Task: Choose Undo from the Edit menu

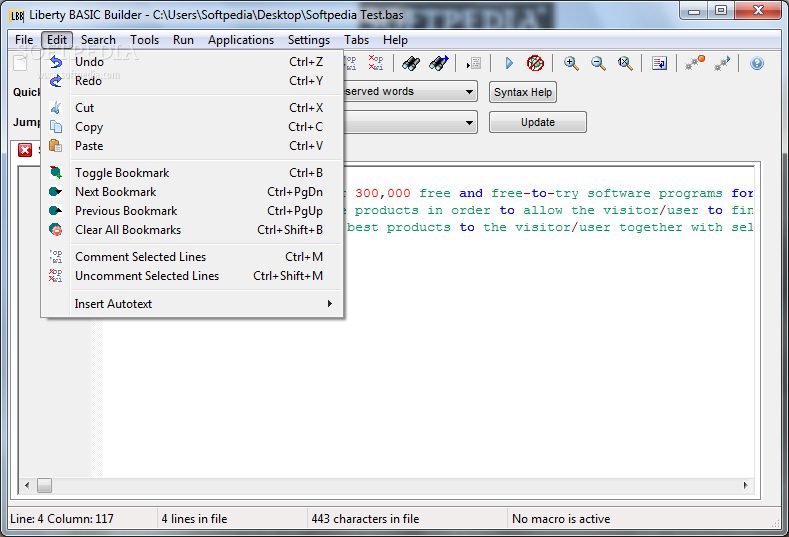Action: (x=192, y=62)
